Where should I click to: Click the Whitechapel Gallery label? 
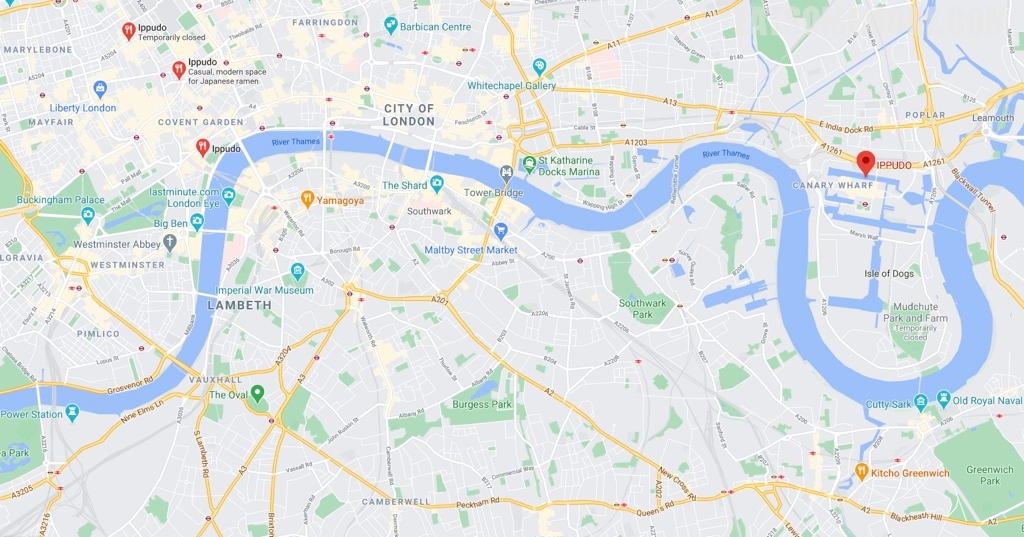click(511, 86)
